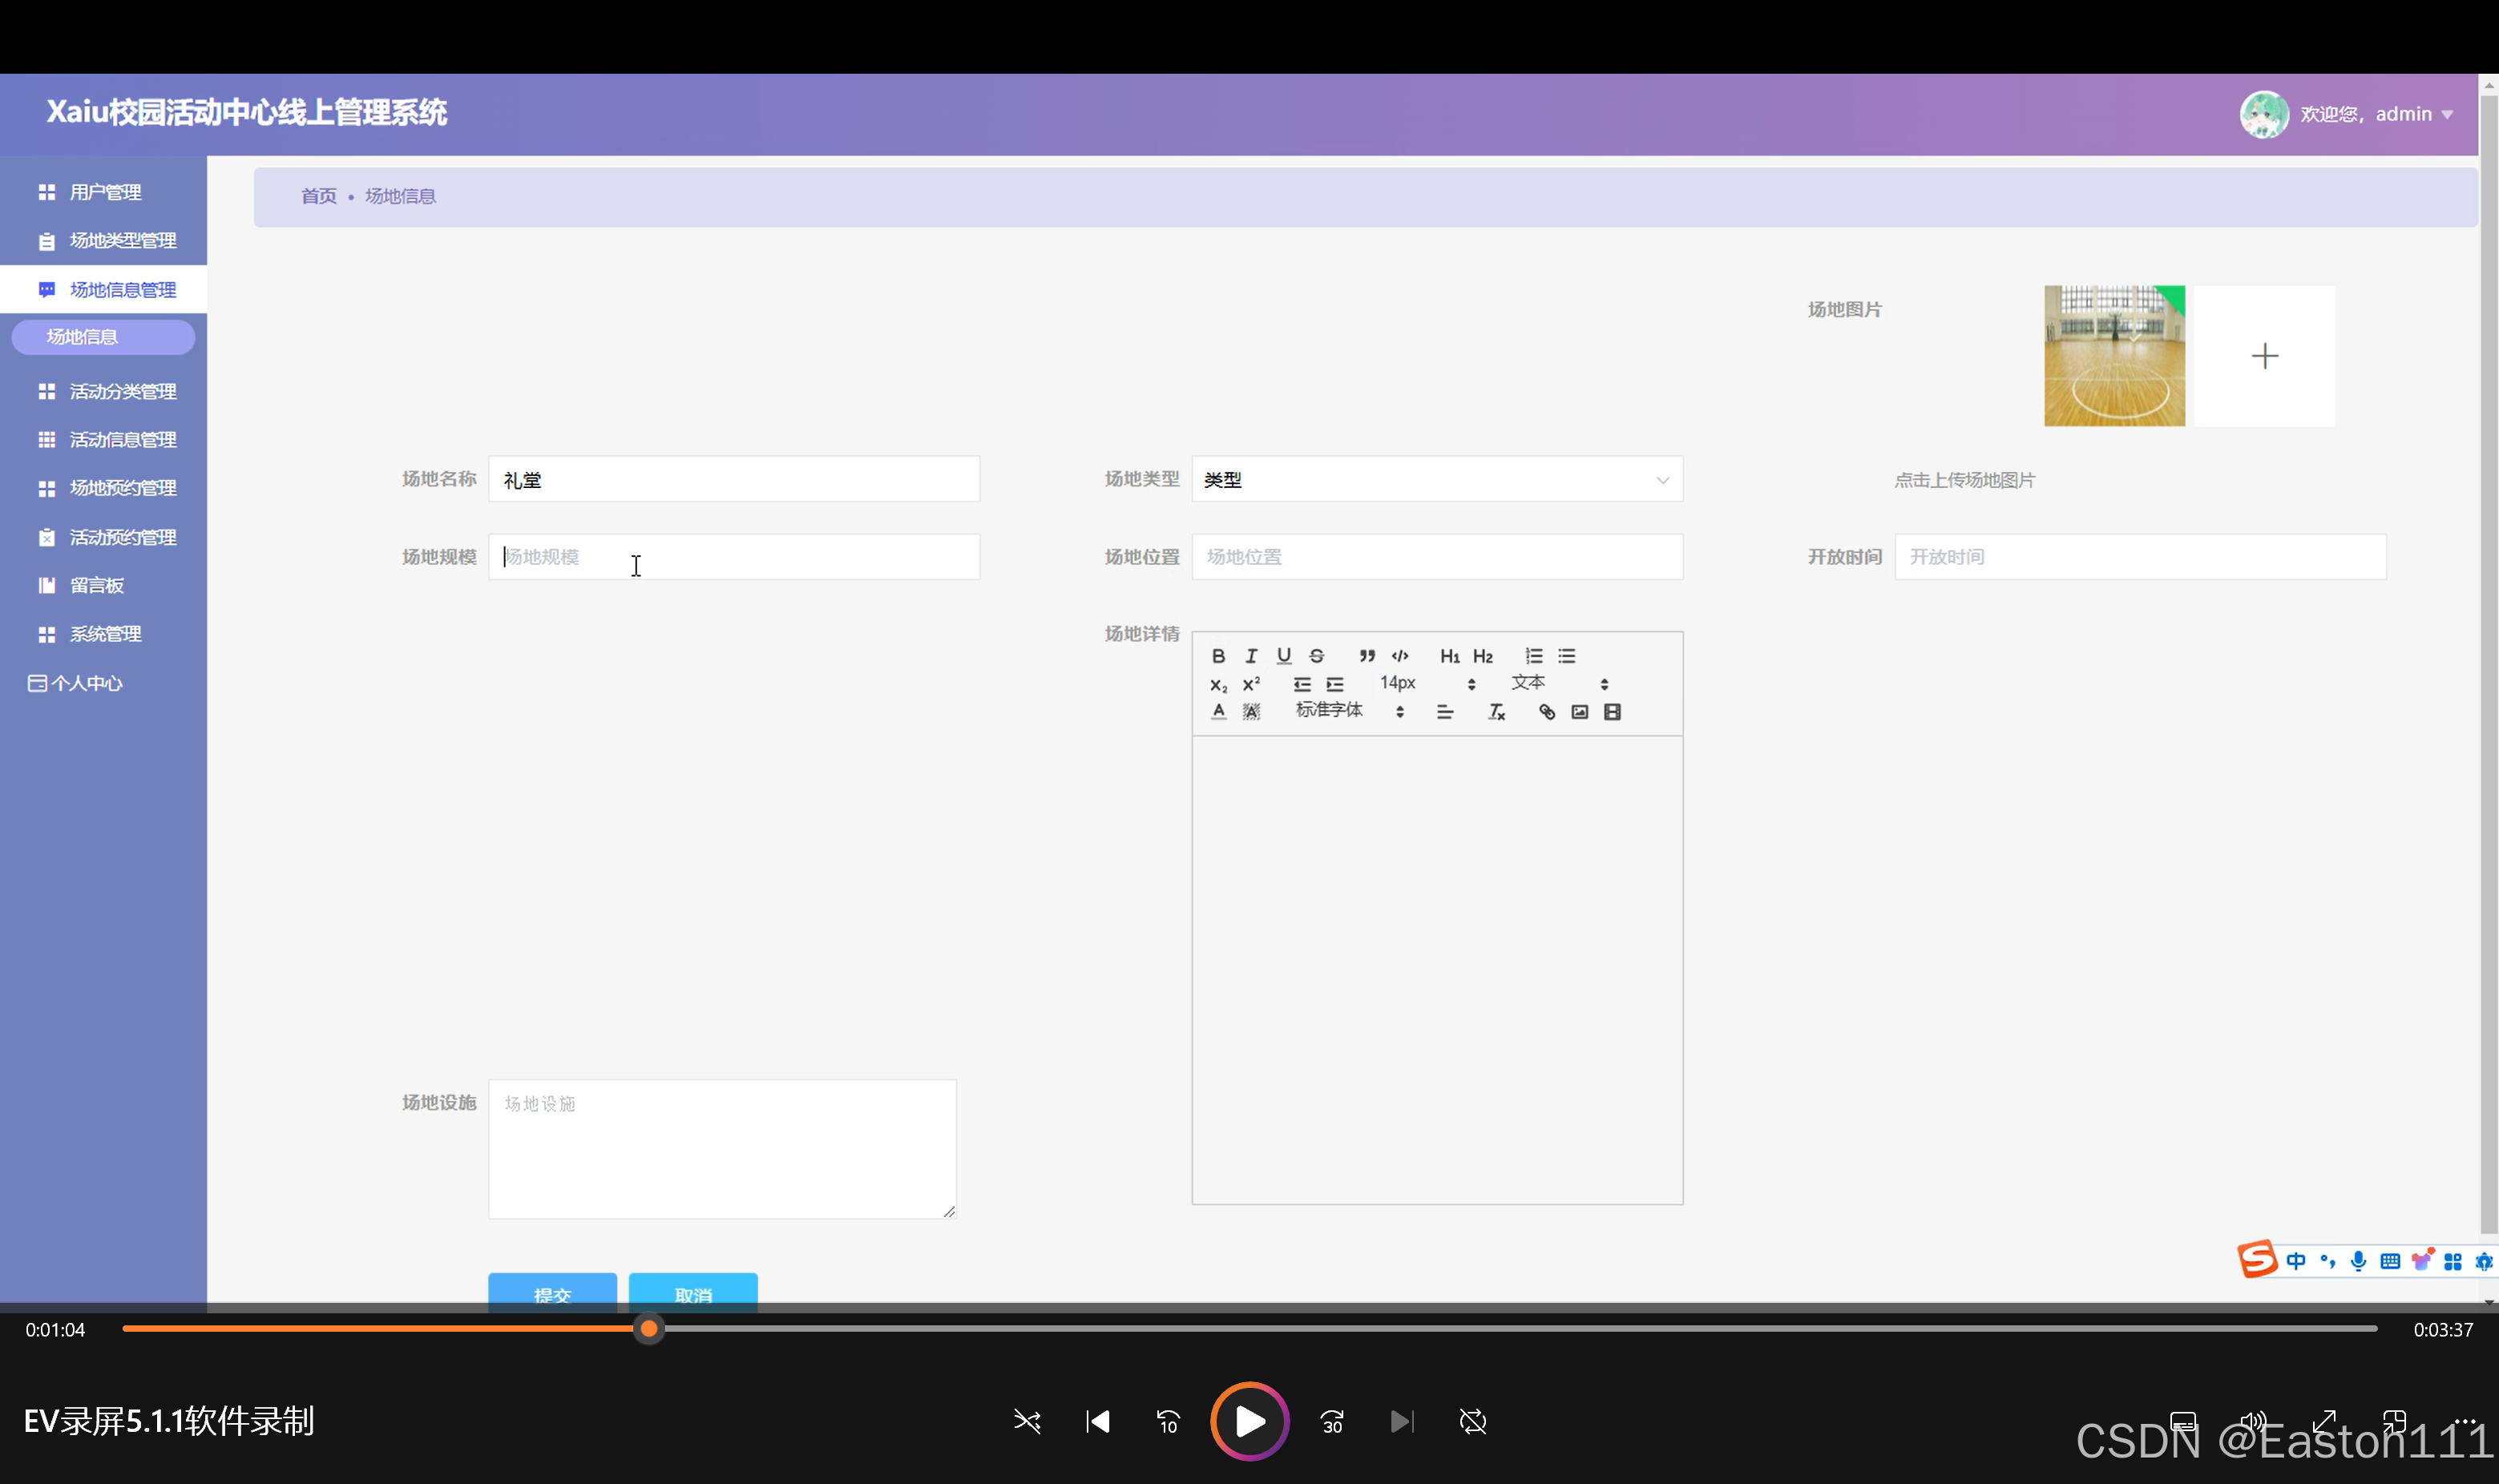Open the text alignment options
This screenshot has width=2499, height=1484.
[1445, 712]
